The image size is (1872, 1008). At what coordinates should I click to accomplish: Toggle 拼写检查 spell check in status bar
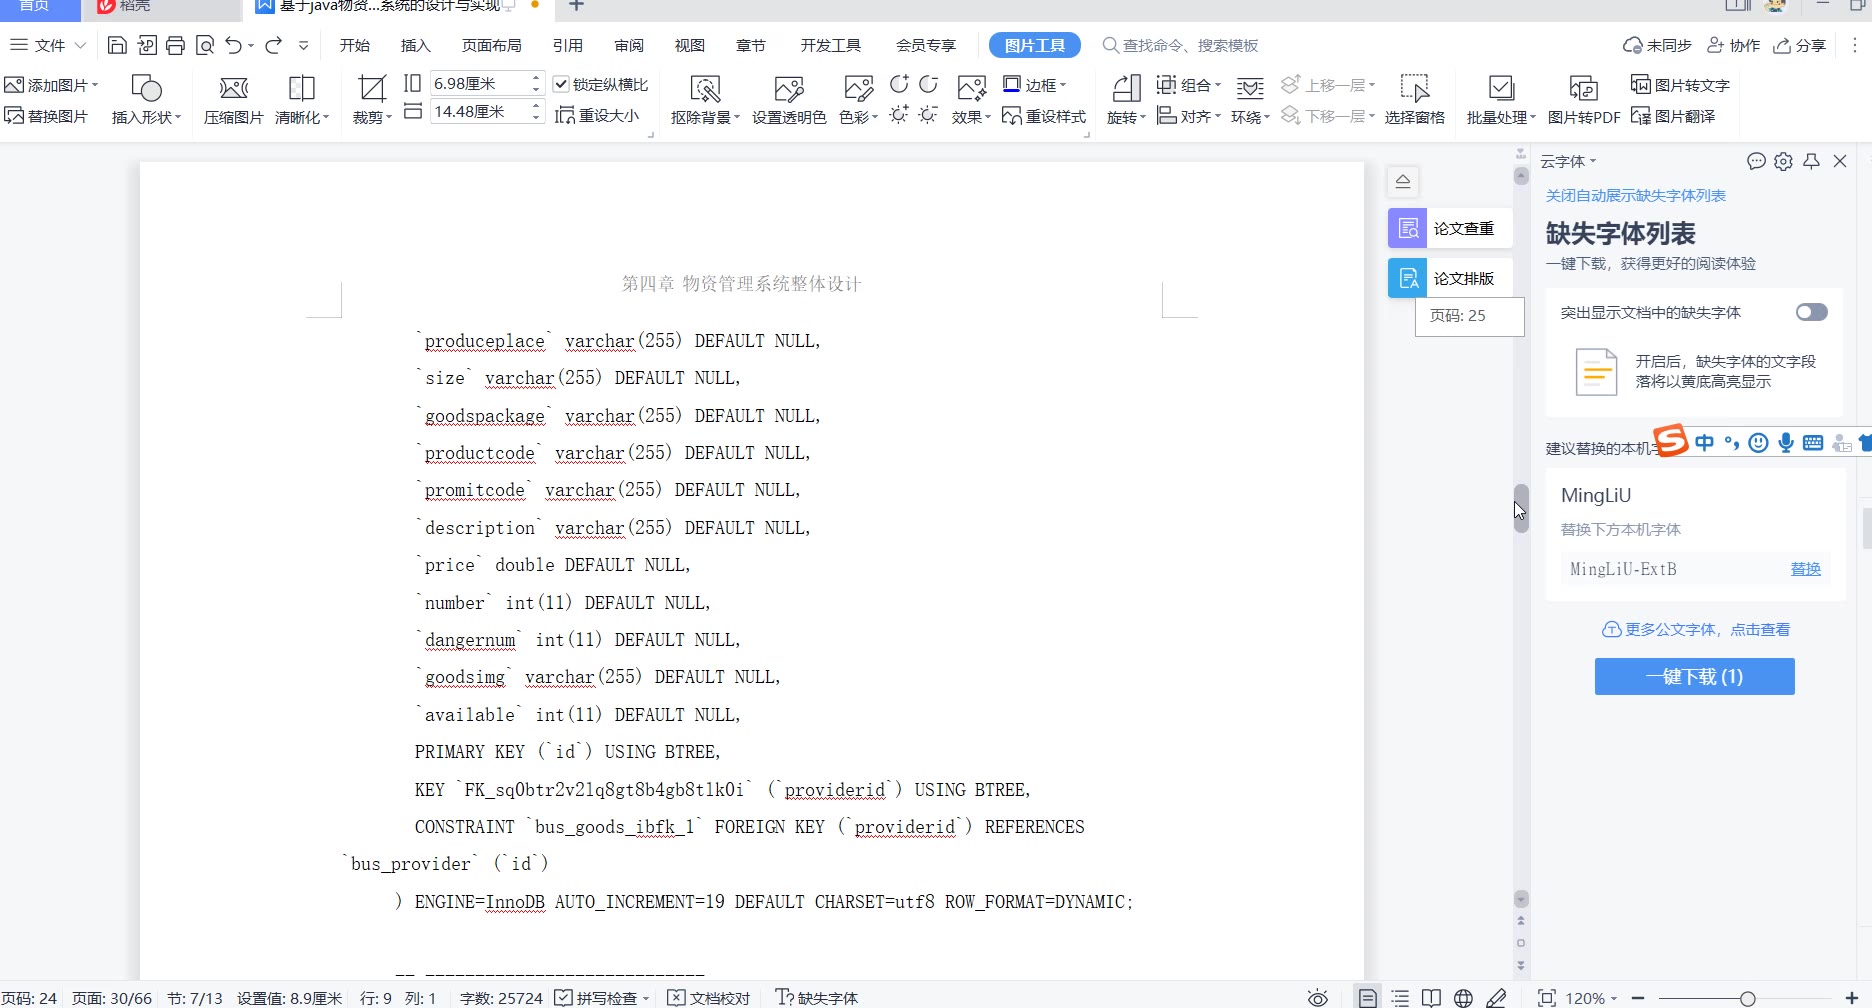tap(602, 998)
